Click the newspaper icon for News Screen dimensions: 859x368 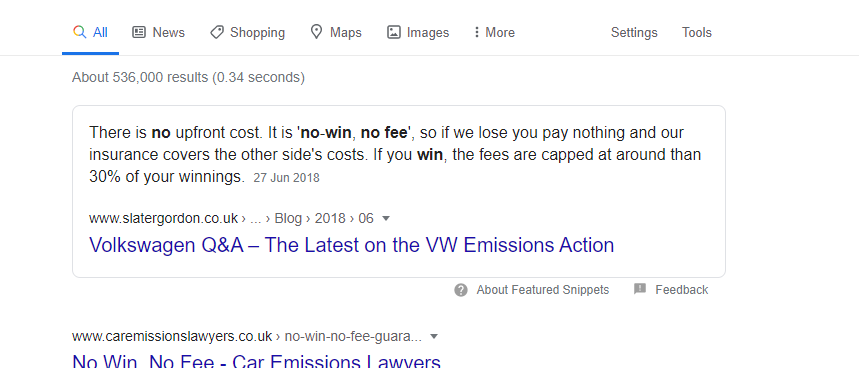click(x=139, y=32)
